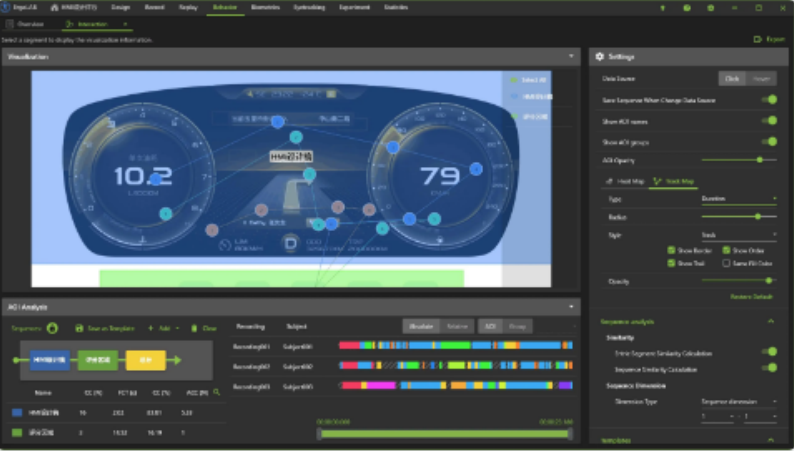Click the Save as Template icon
This screenshot has width=794, height=451.
tap(77, 327)
